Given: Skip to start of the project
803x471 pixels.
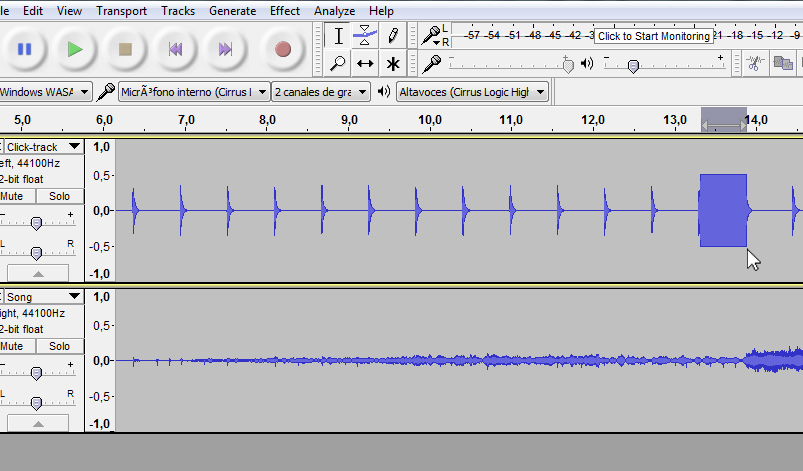Looking at the screenshot, I should [x=175, y=49].
